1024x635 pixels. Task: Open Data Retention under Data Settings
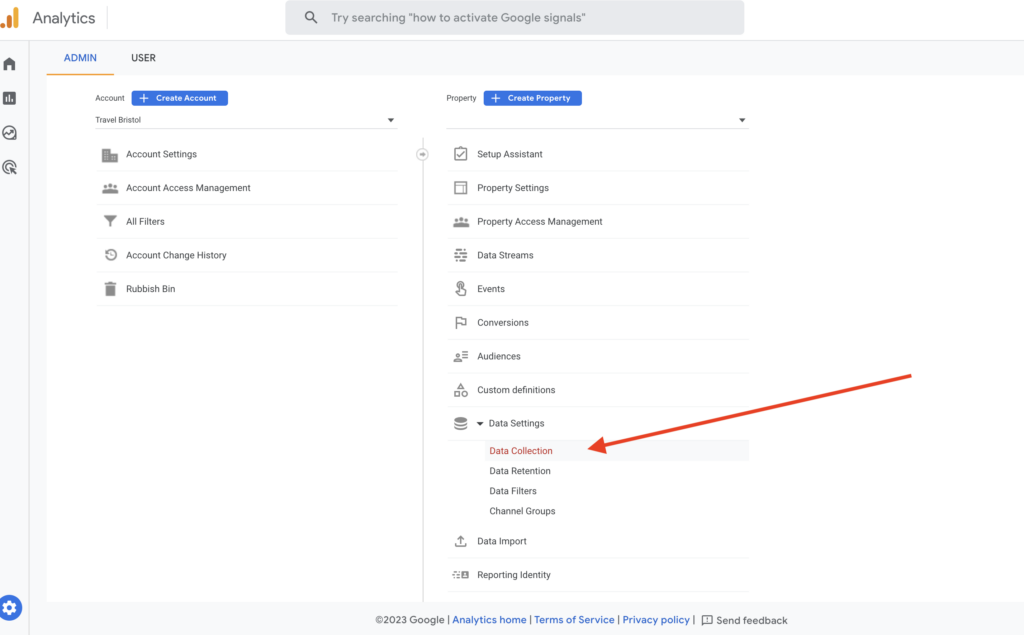point(520,471)
